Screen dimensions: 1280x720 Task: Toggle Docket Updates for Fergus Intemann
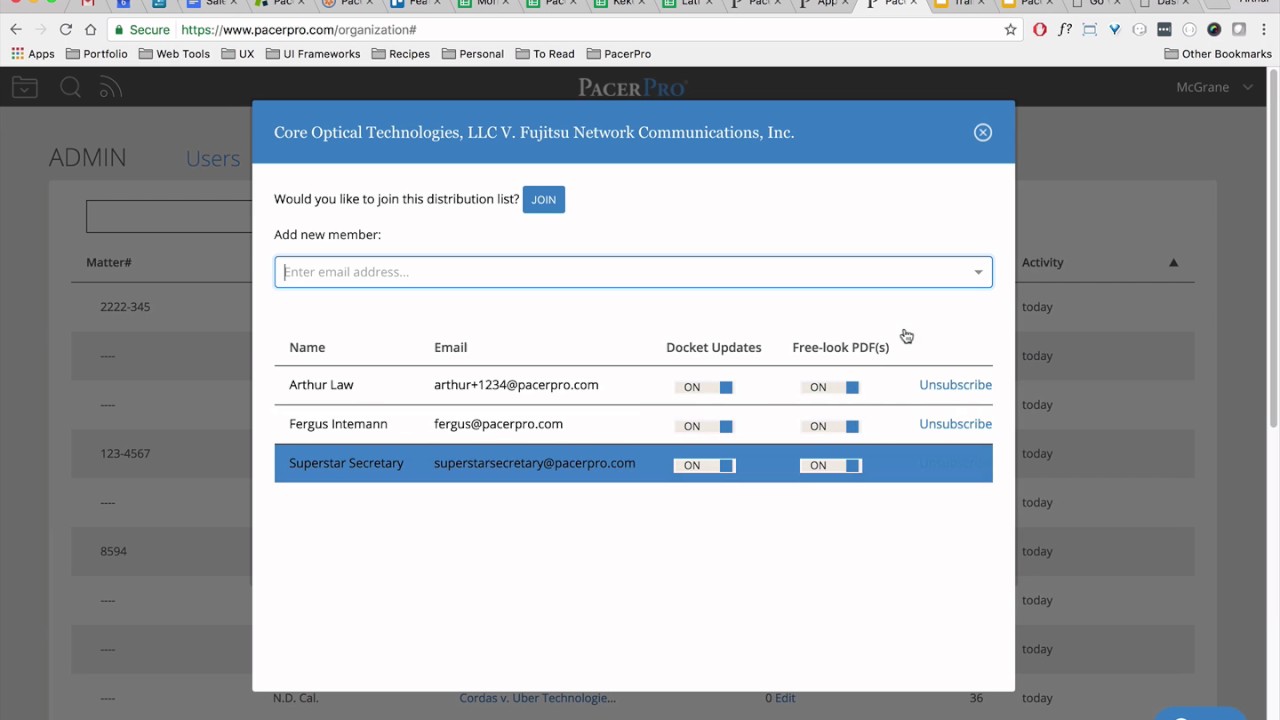tap(704, 426)
